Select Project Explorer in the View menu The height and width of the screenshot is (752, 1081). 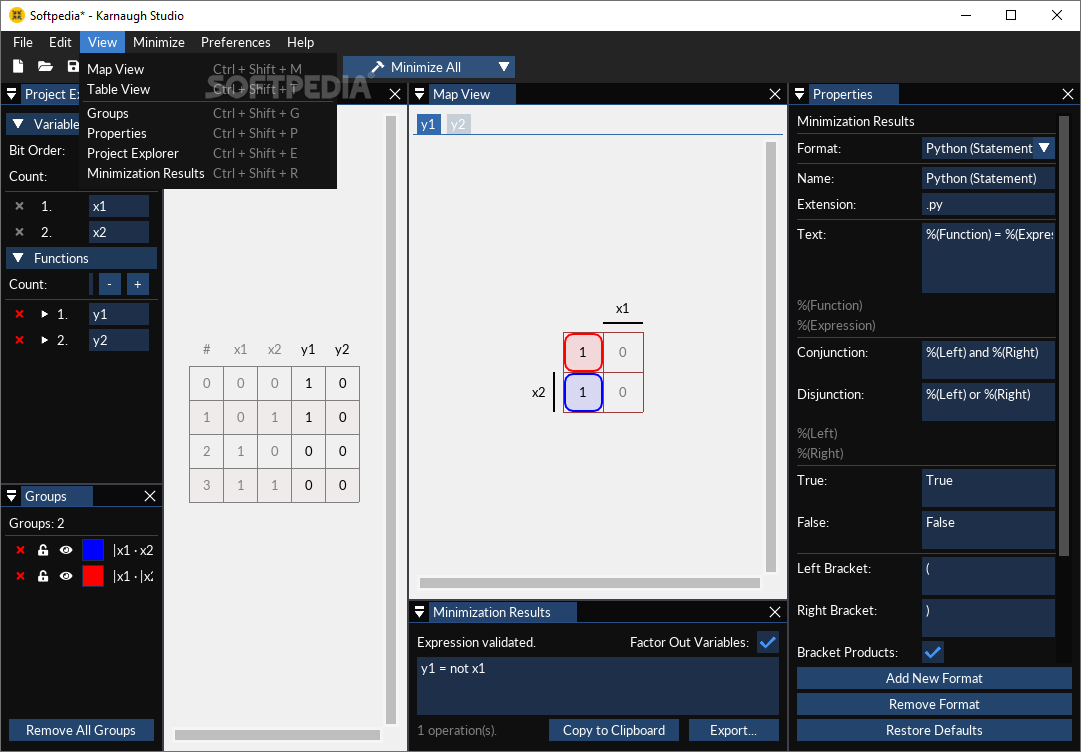click(208, 154)
